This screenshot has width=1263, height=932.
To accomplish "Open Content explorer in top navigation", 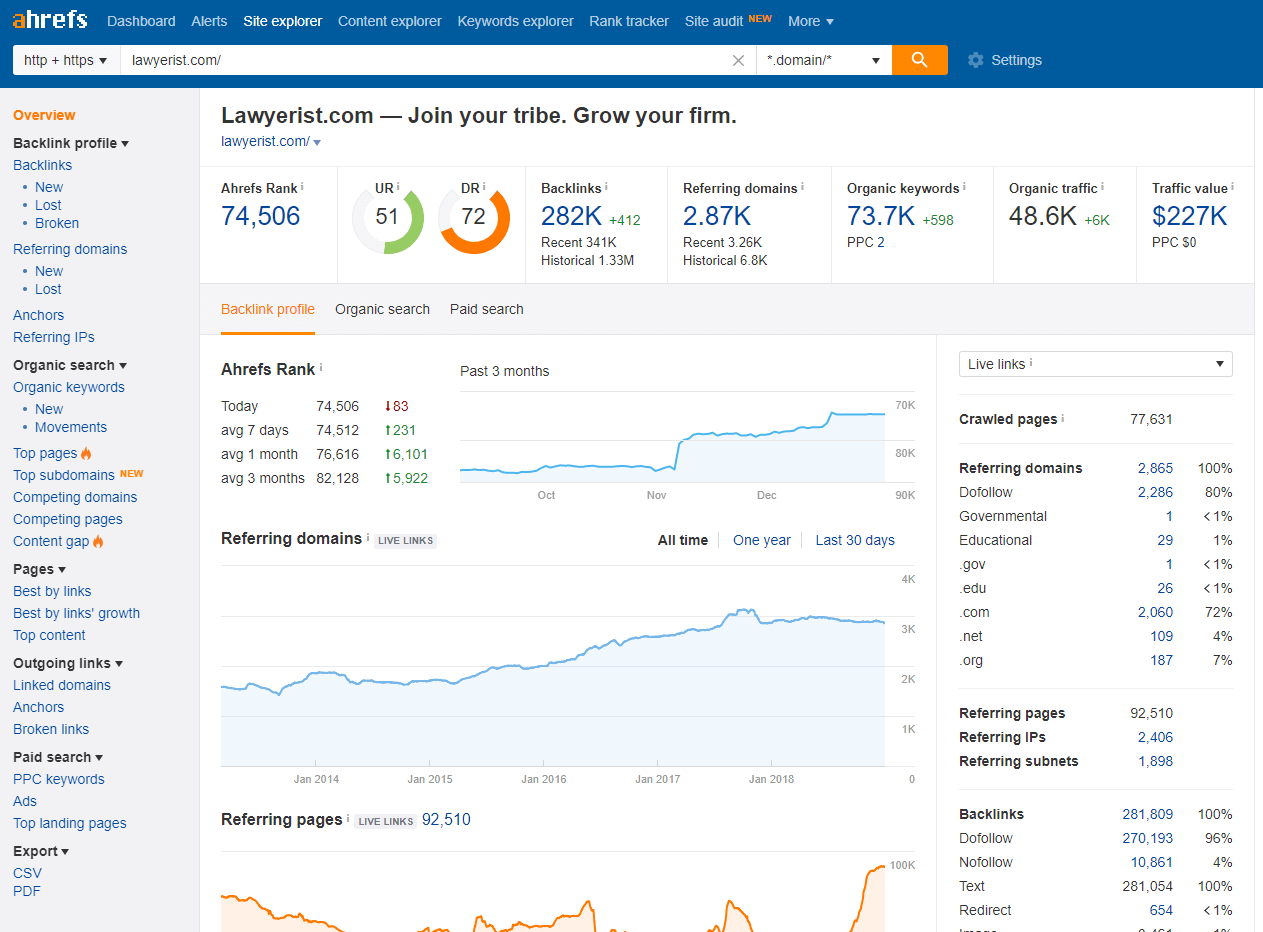I will 390,21.
